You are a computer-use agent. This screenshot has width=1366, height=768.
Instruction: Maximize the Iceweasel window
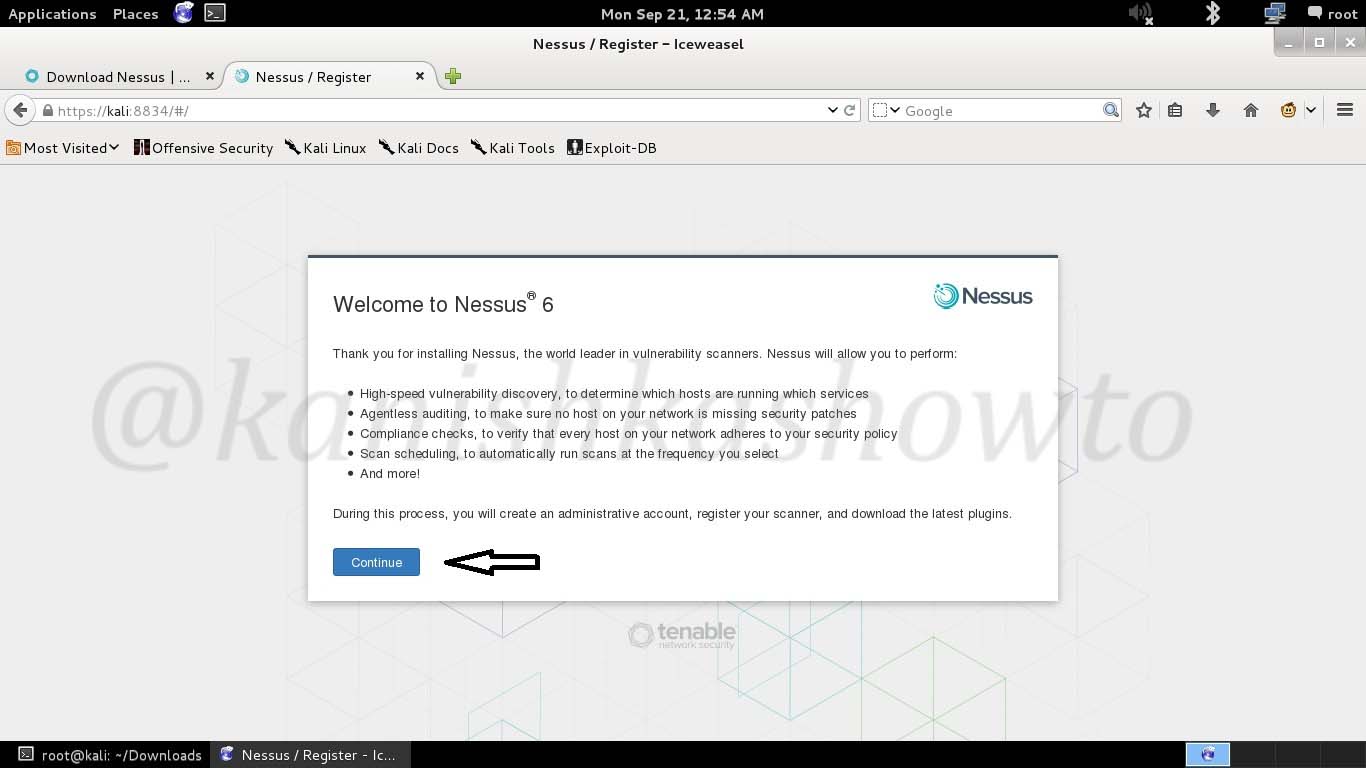point(1320,43)
